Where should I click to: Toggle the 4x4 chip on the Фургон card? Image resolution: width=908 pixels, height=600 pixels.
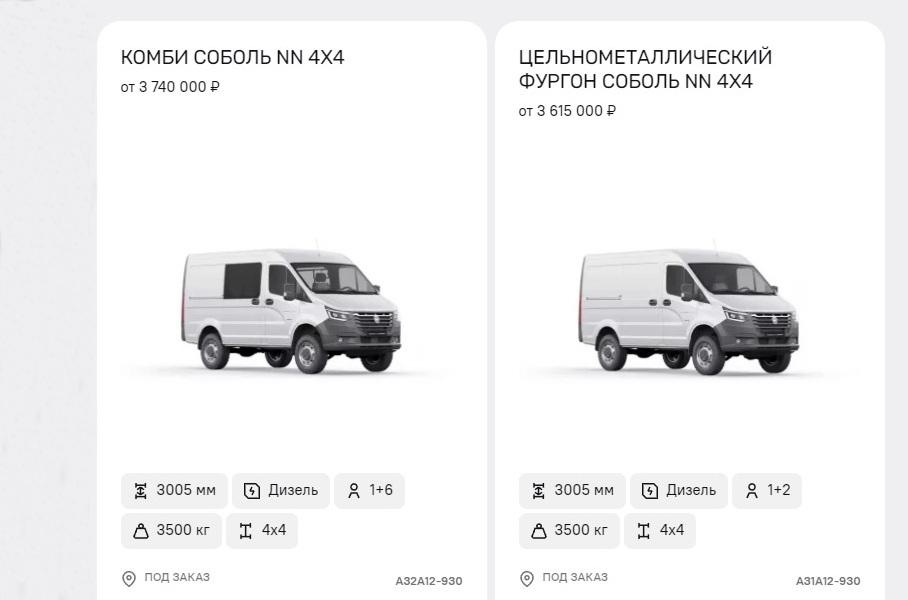tap(660, 530)
